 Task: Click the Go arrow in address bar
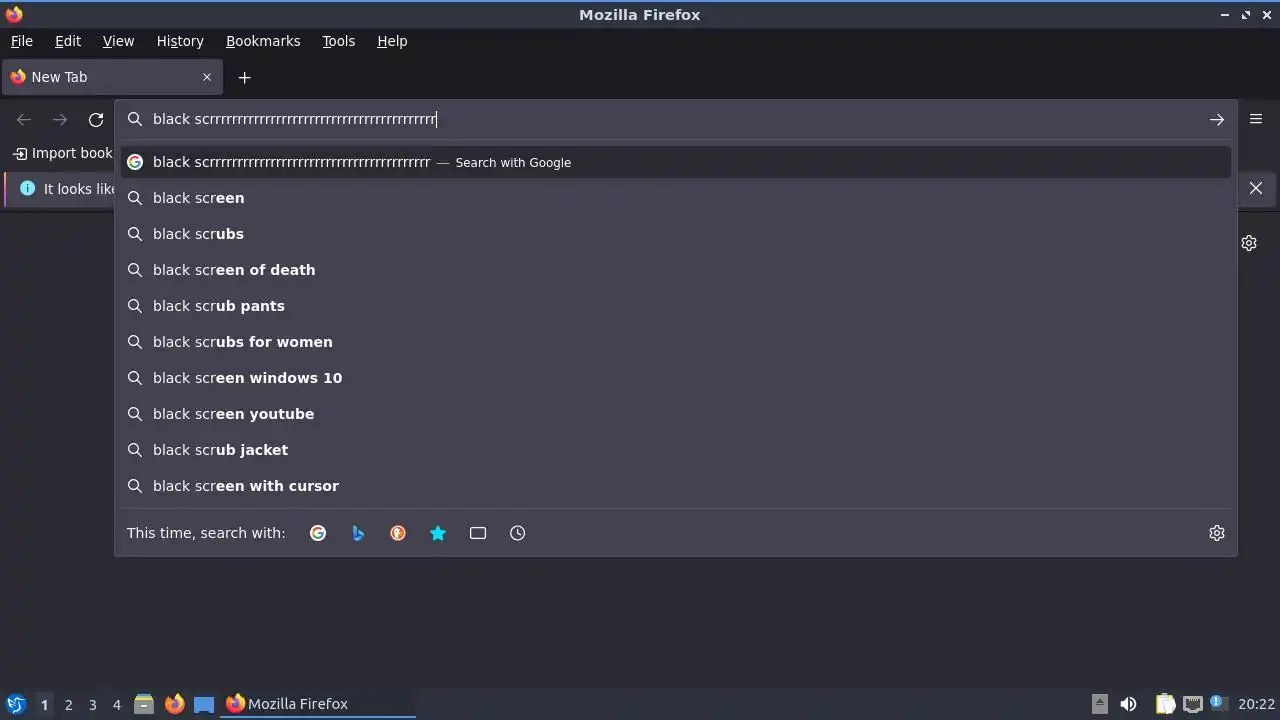(x=1217, y=119)
